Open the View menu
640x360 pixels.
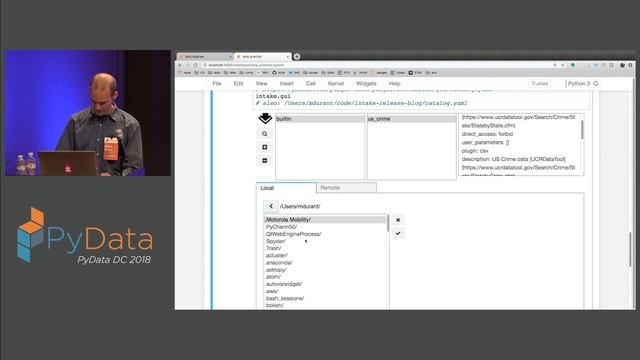pyautogui.click(x=261, y=84)
